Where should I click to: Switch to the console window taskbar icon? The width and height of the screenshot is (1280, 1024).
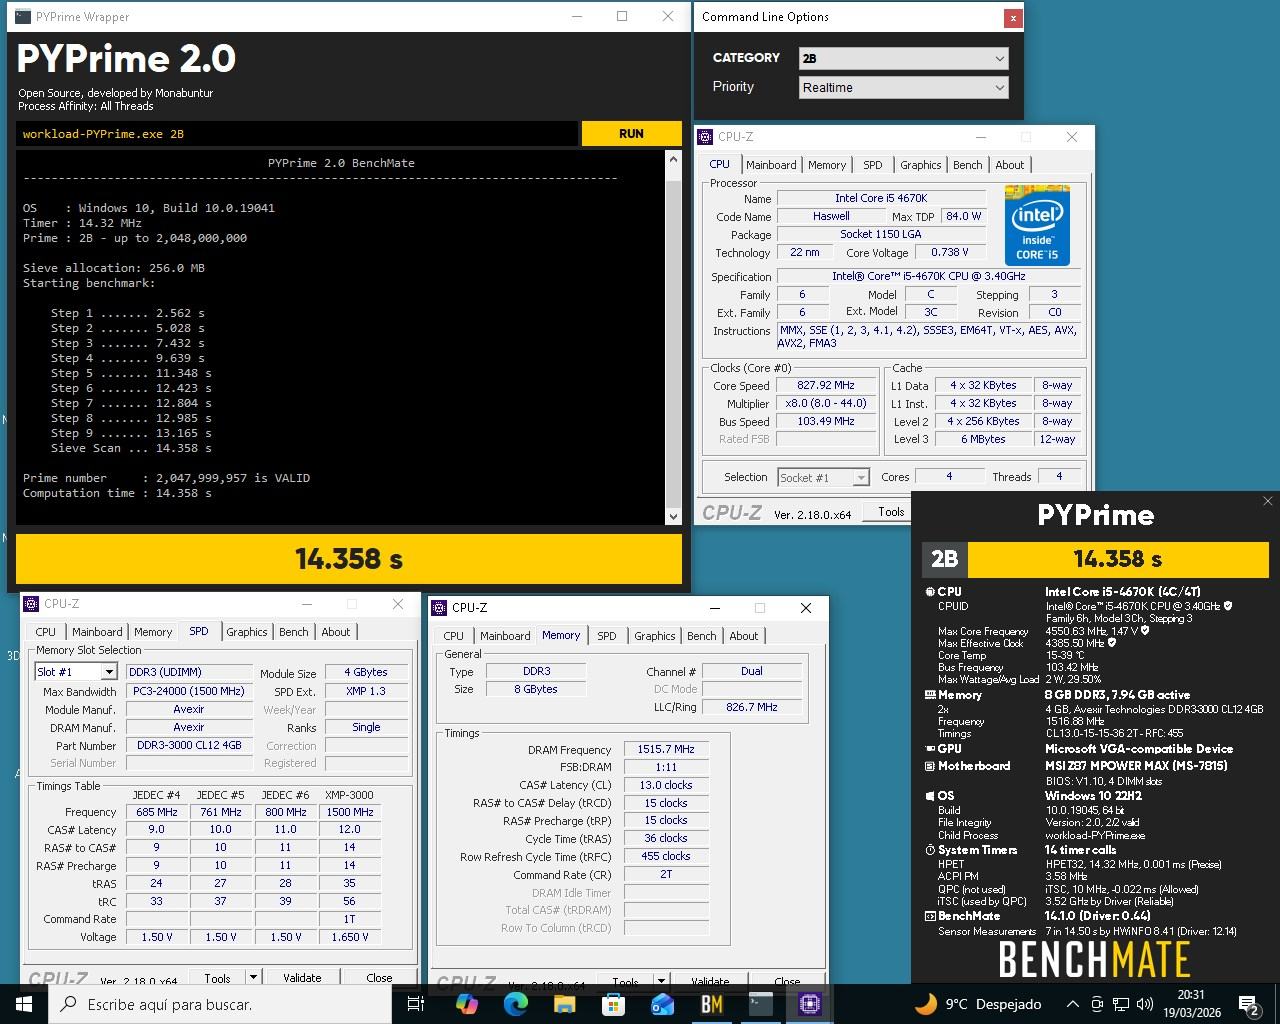[761, 1003]
